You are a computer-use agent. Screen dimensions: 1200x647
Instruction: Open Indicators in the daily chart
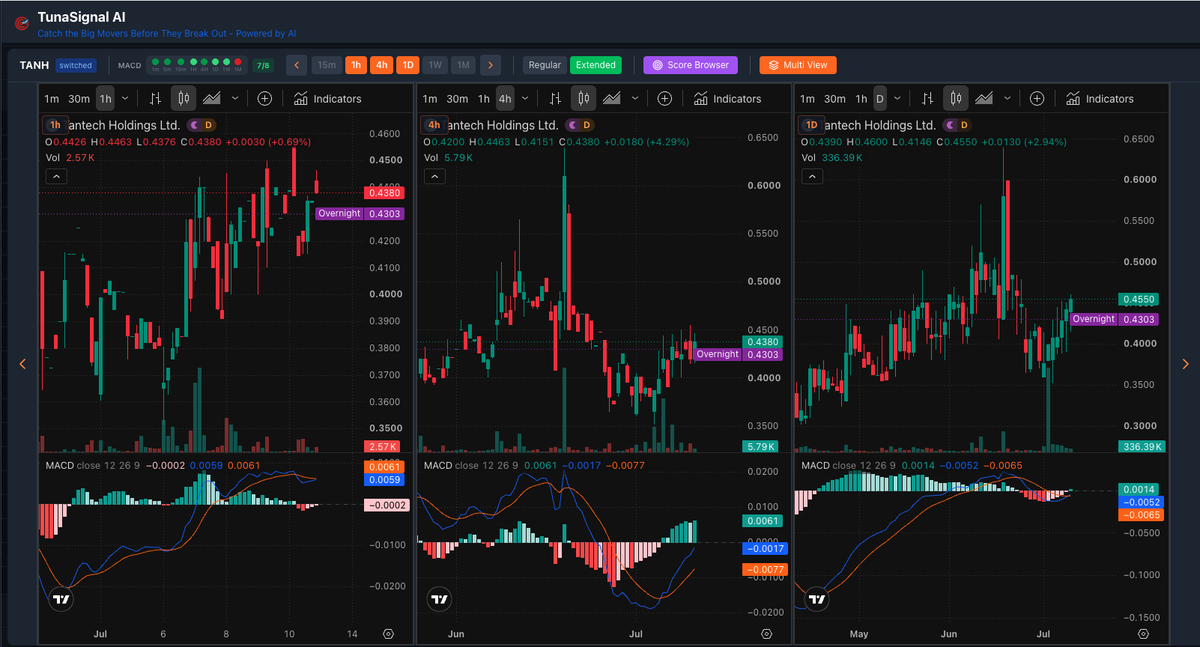click(1100, 98)
